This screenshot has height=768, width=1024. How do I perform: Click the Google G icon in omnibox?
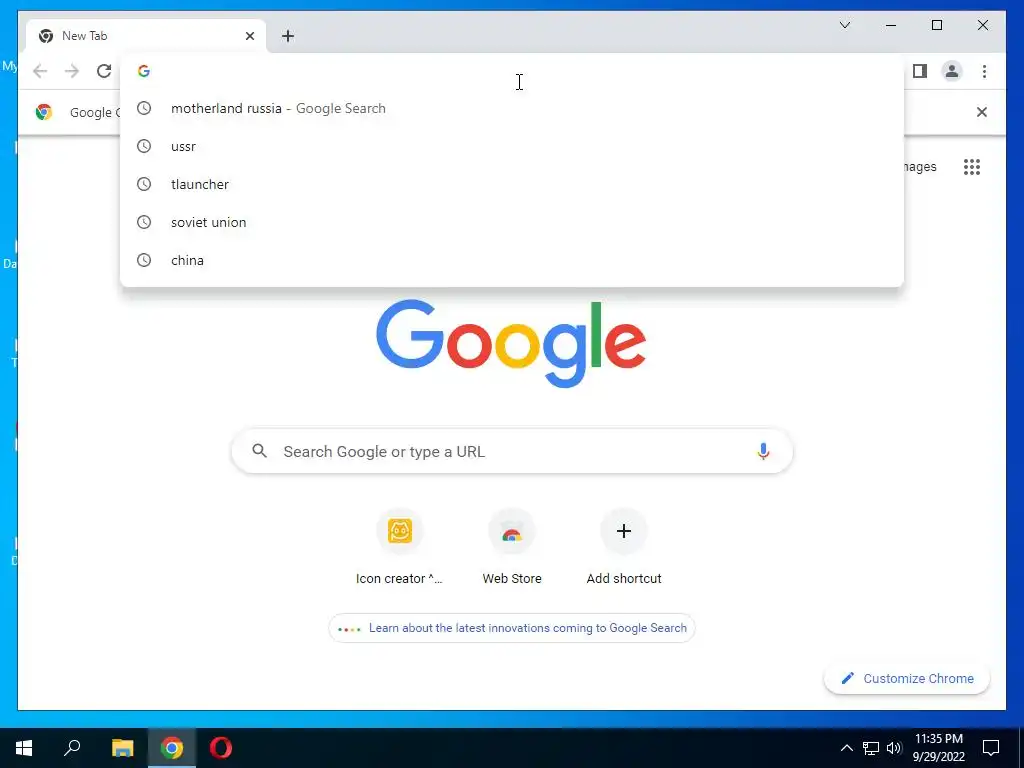click(x=144, y=71)
